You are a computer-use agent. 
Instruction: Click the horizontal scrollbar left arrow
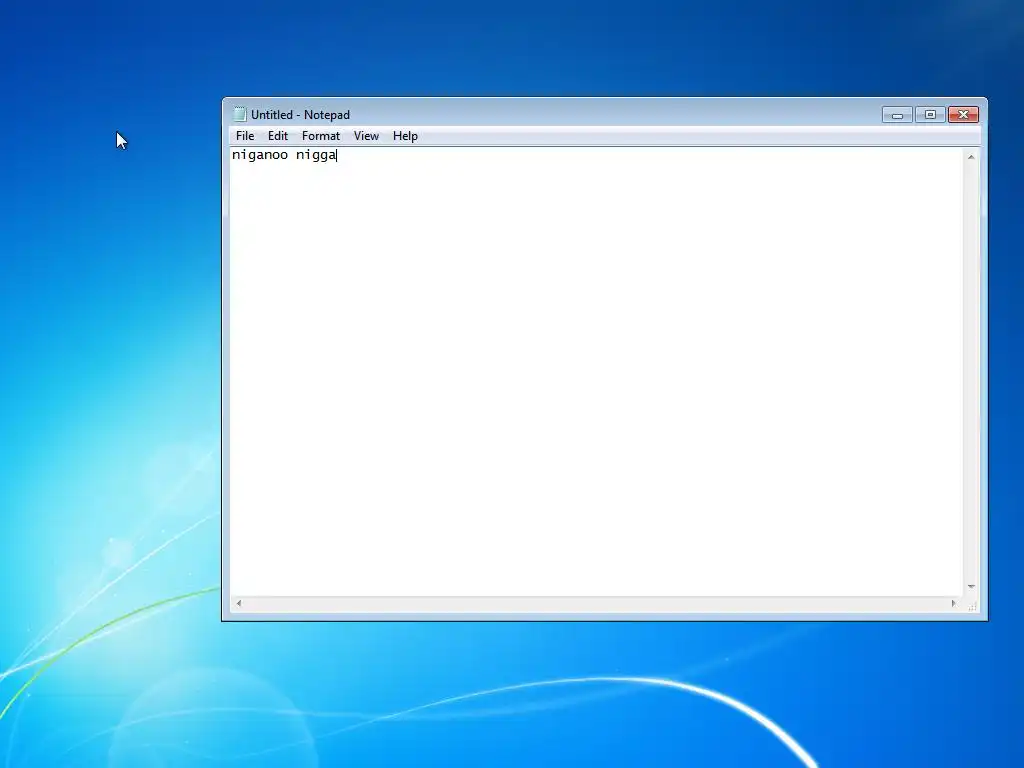tap(239, 603)
